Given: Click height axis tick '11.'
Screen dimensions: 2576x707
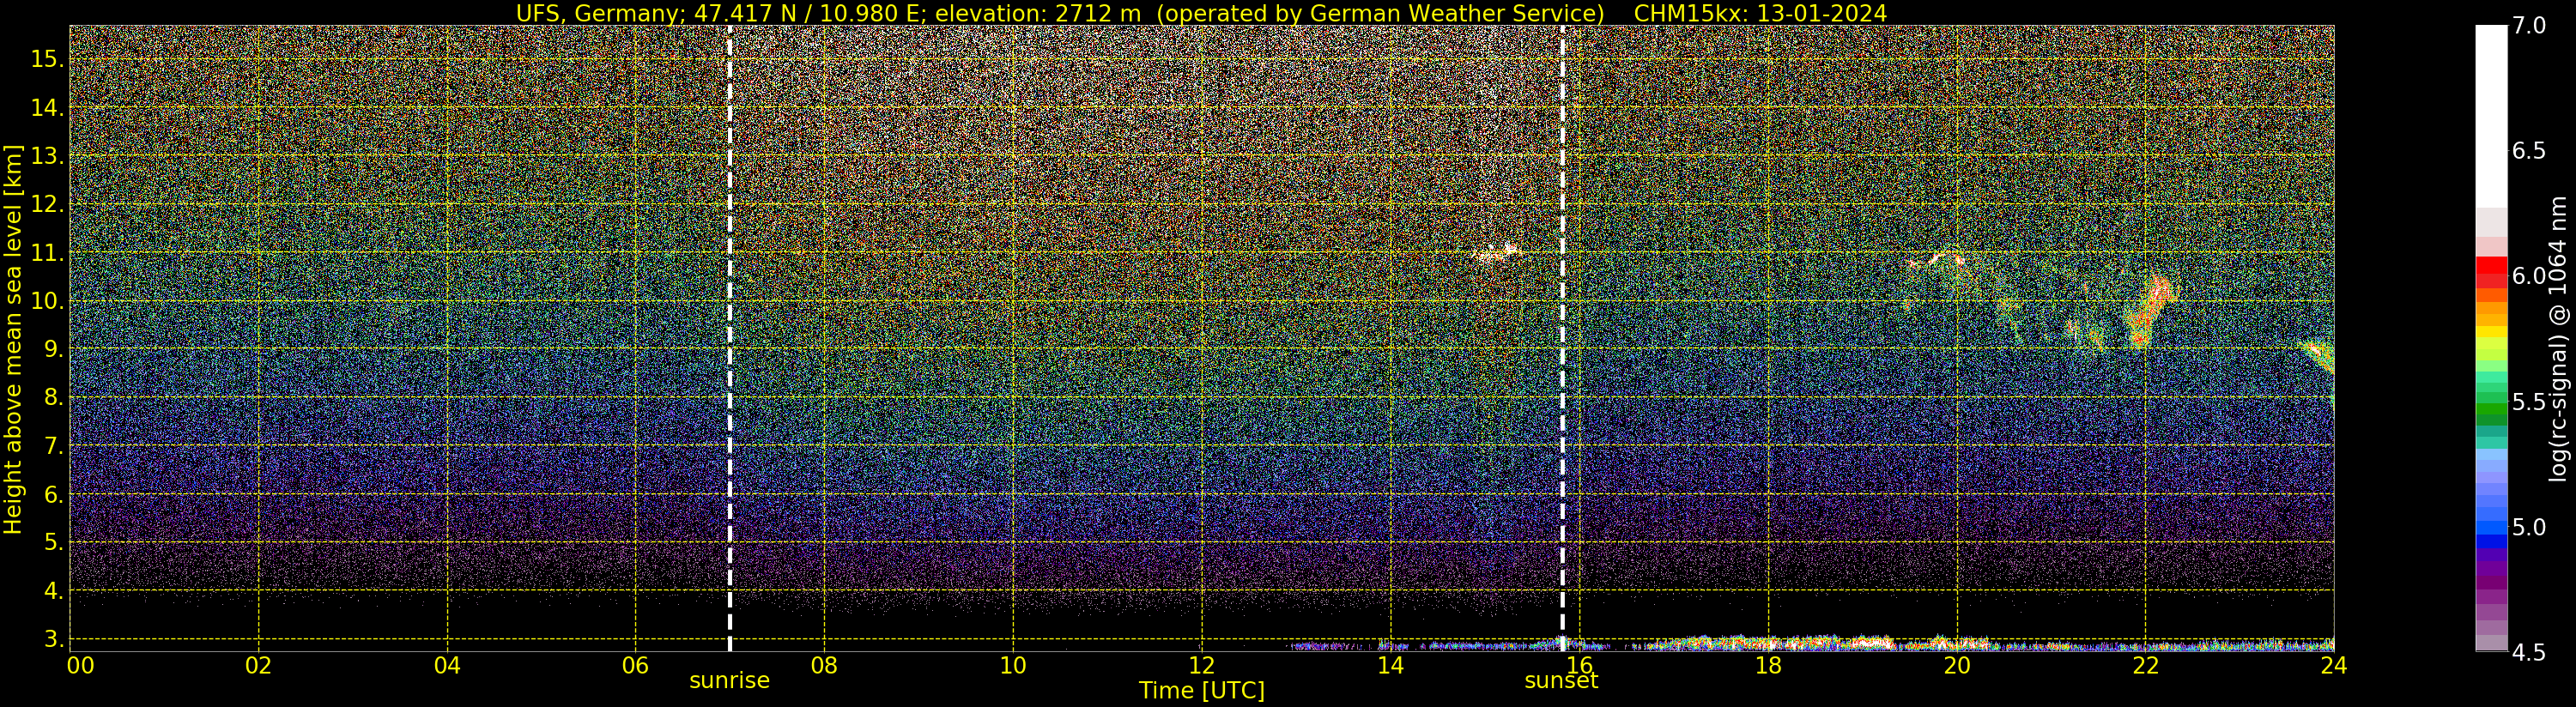Looking at the screenshot, I should (x=48, y=253).
